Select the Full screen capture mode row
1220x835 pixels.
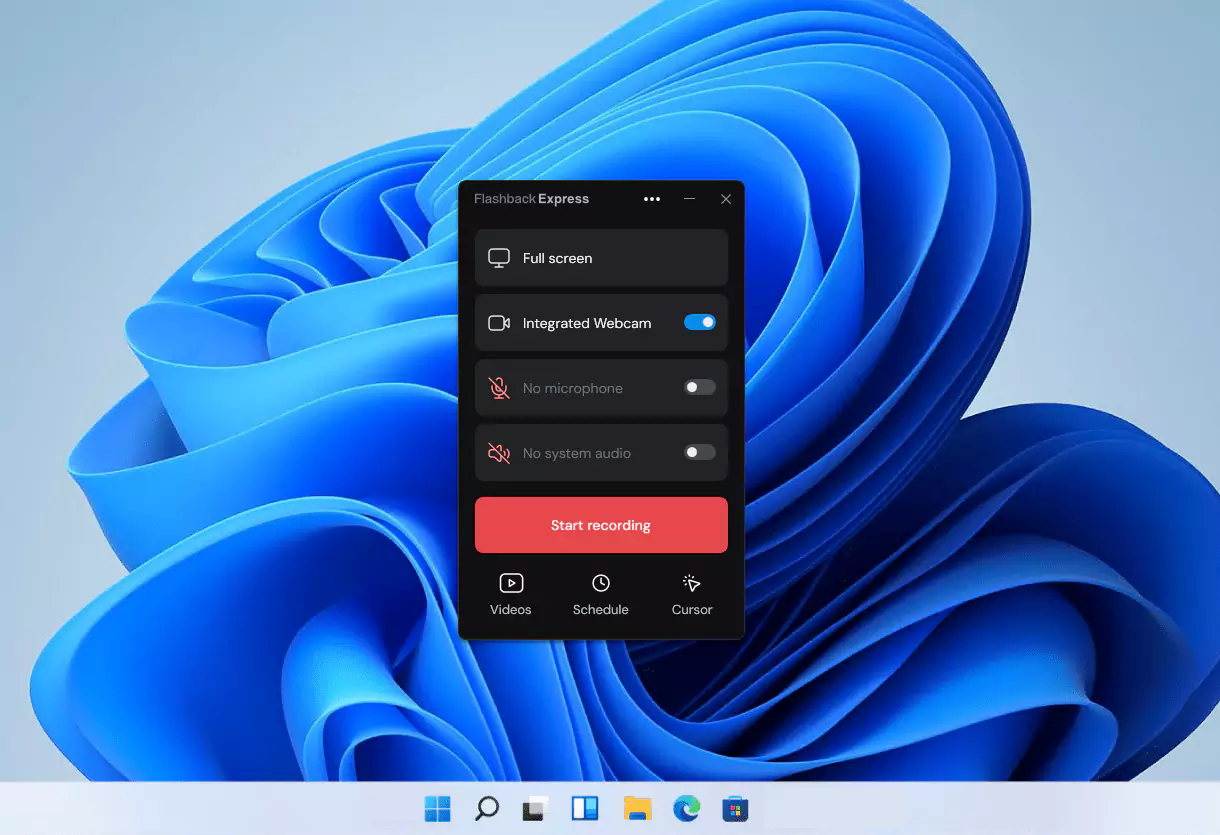(x=601, y=258)
